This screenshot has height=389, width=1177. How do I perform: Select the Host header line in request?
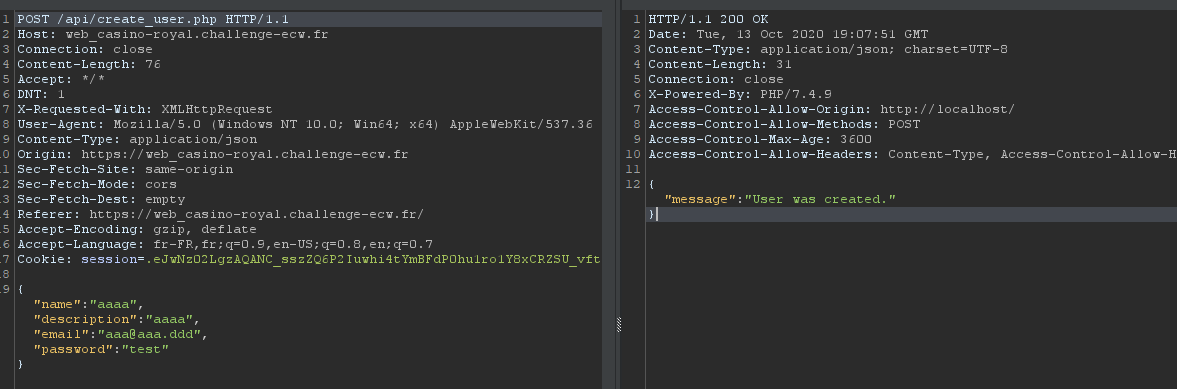pos(173,35)
